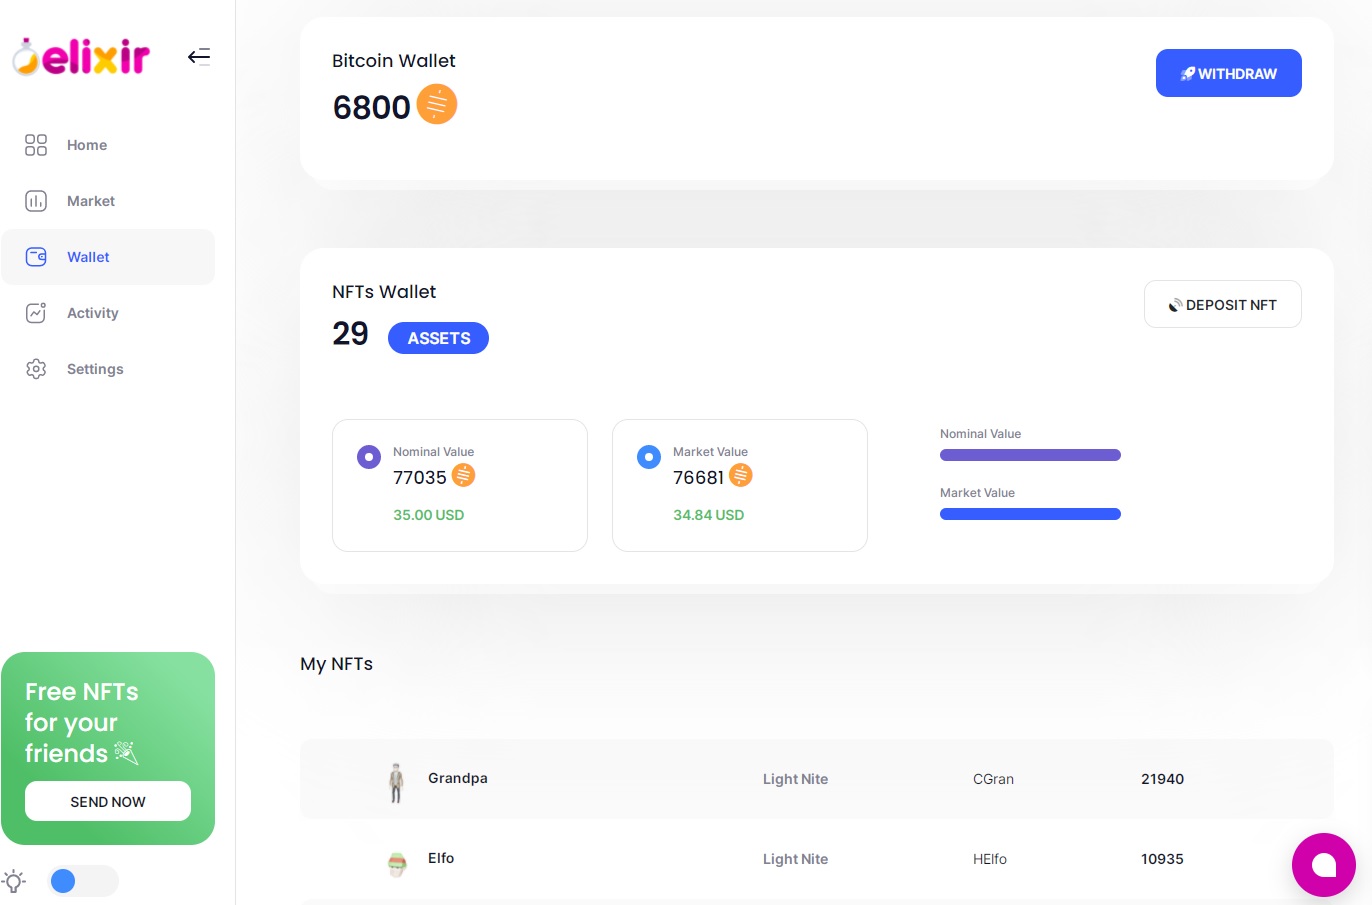Click the orange Bitcoin Wallet coin icon

pos(436,104)
